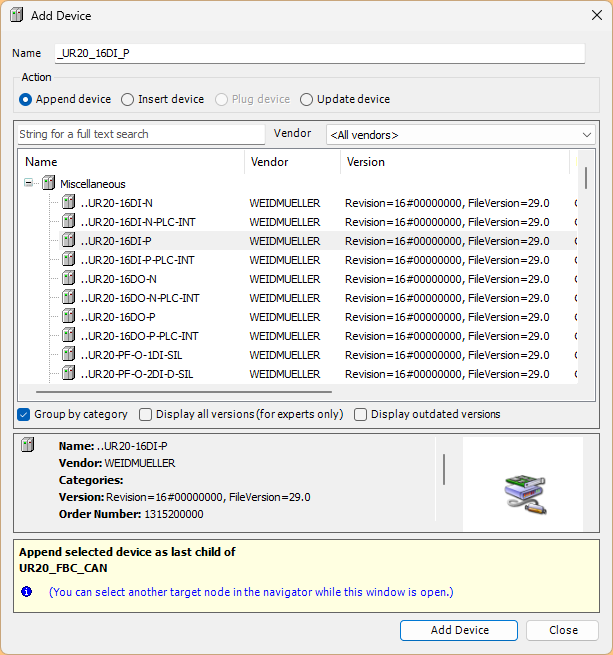
Task: Click the device icon beside ..UR20-16DO-N-PLC-INT
Action: click(69, 297)
